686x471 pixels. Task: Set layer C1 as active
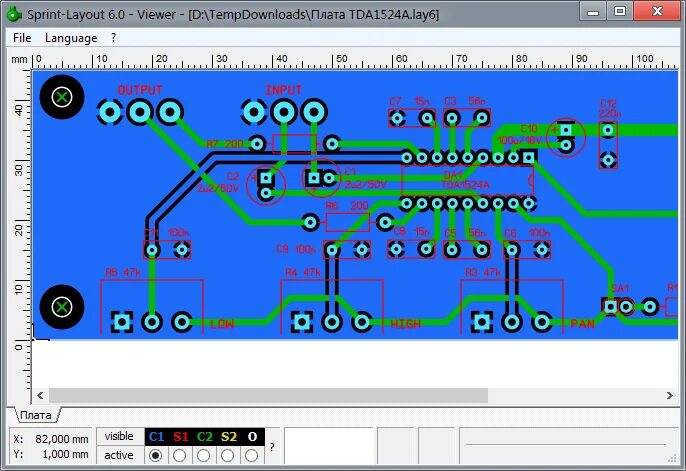[x=155, y=456]
